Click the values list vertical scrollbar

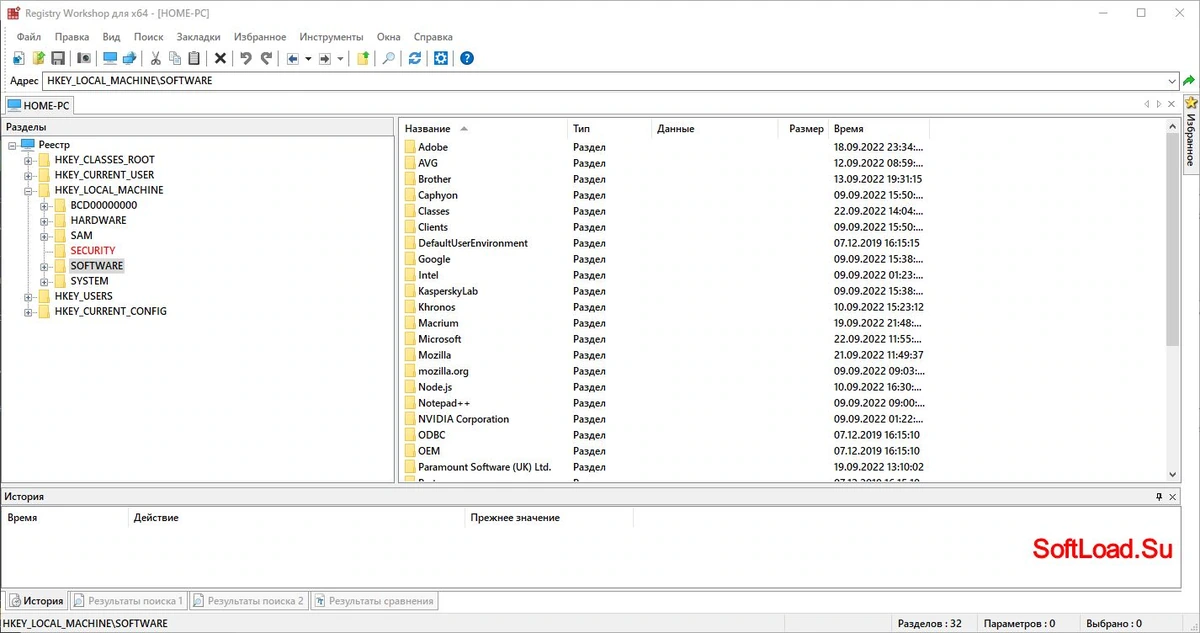(1173, 300)
